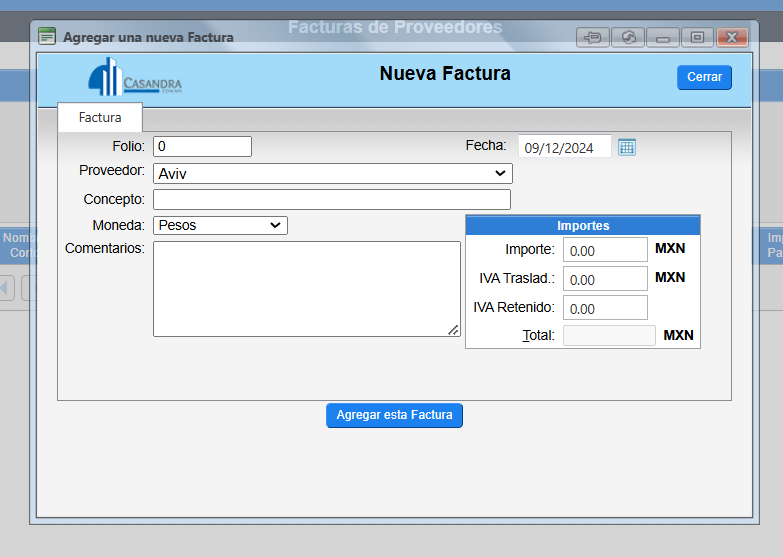
Task: Click the Agregar esta Factura button
Action: click(x=394, y=415)
